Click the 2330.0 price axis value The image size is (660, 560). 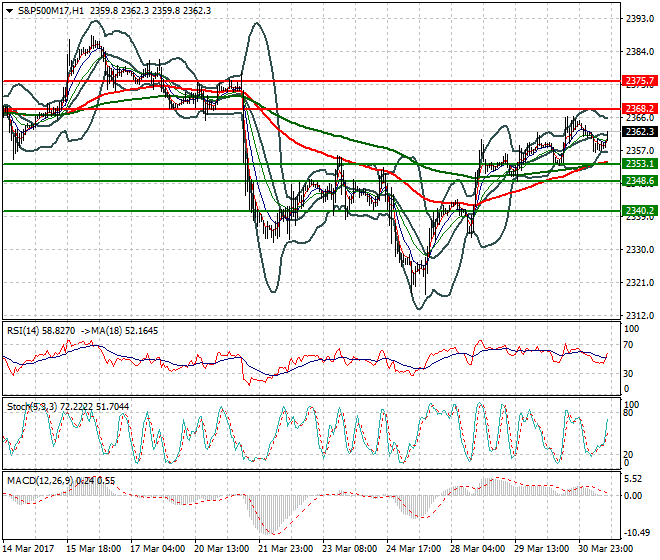click(640, 250)
